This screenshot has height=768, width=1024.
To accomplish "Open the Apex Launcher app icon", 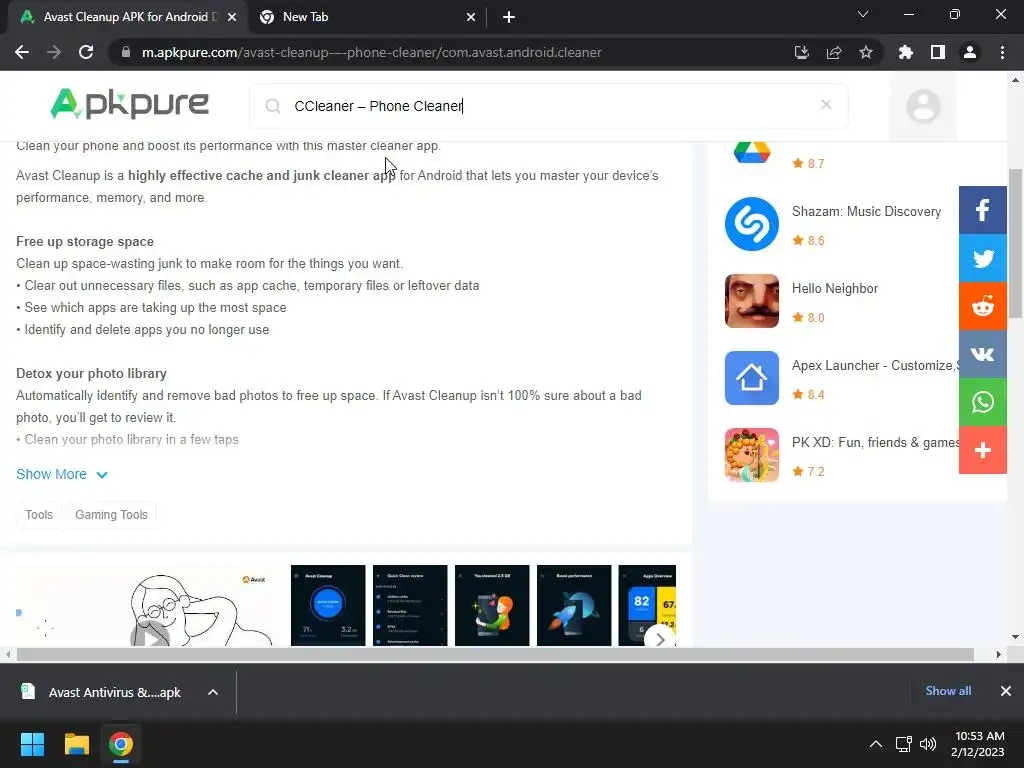I will pos(752,378).
